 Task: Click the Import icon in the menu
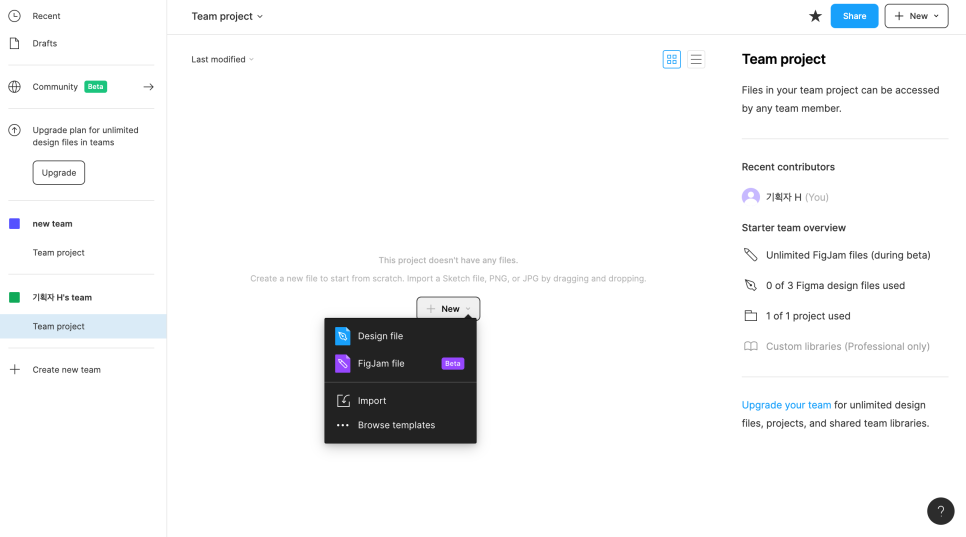point(343,401)
